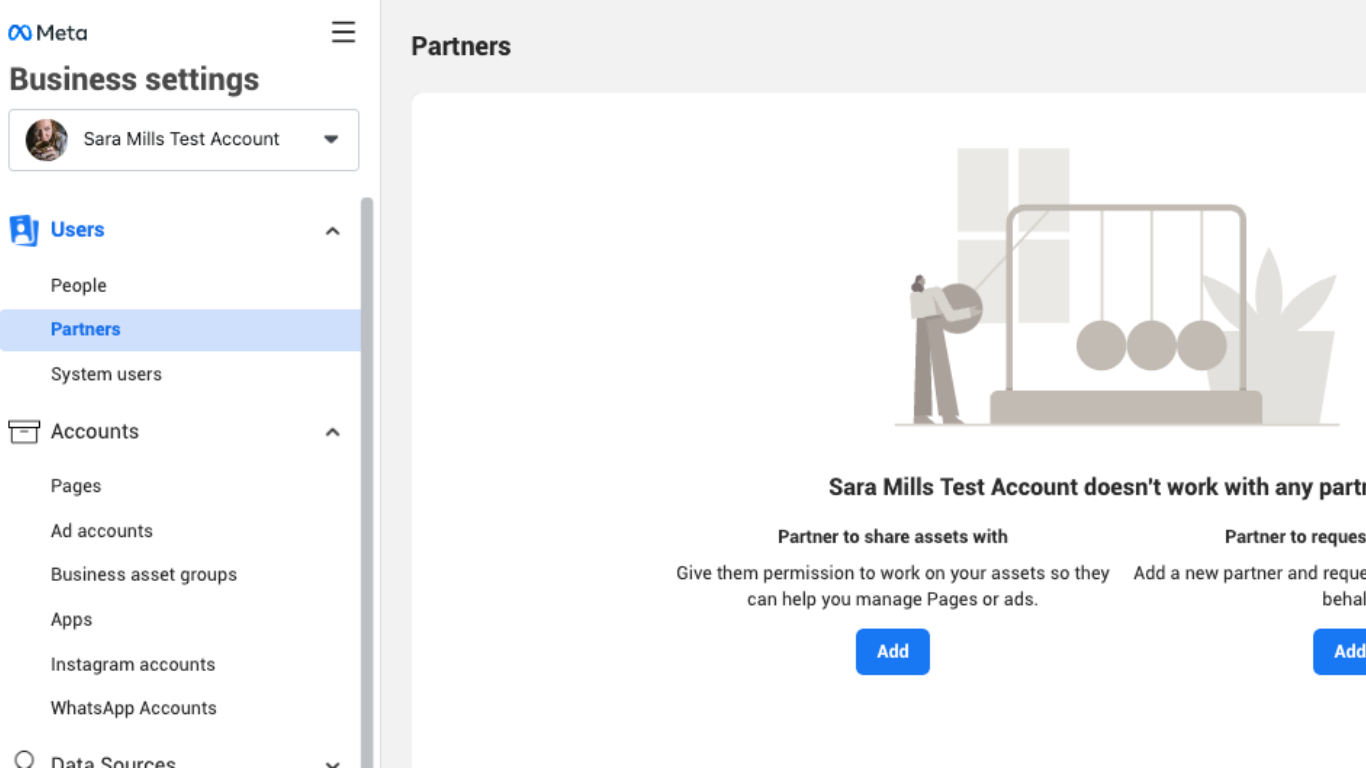The width and height of the screenshot is (1366, 768).
Task: Open the Sara Mills Test Account dropdown
Action: (x=184, y=140)
